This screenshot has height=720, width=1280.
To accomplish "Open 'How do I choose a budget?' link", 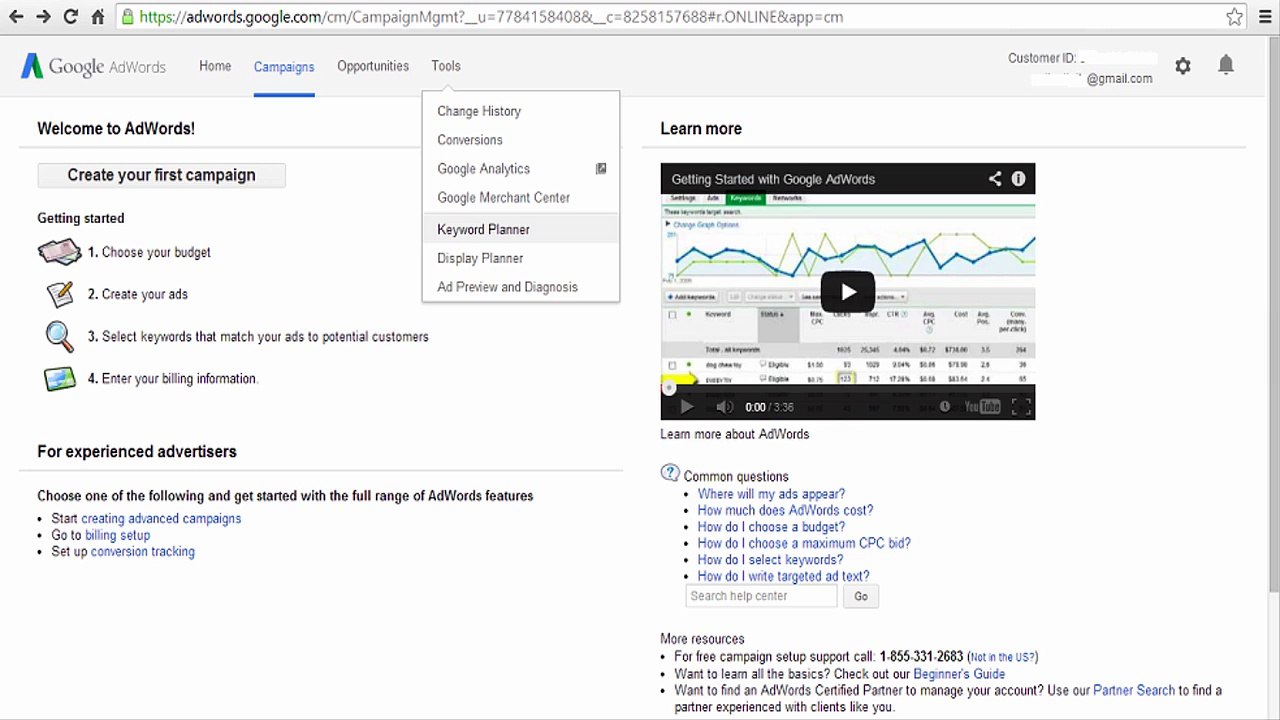I will pos(771,527).
